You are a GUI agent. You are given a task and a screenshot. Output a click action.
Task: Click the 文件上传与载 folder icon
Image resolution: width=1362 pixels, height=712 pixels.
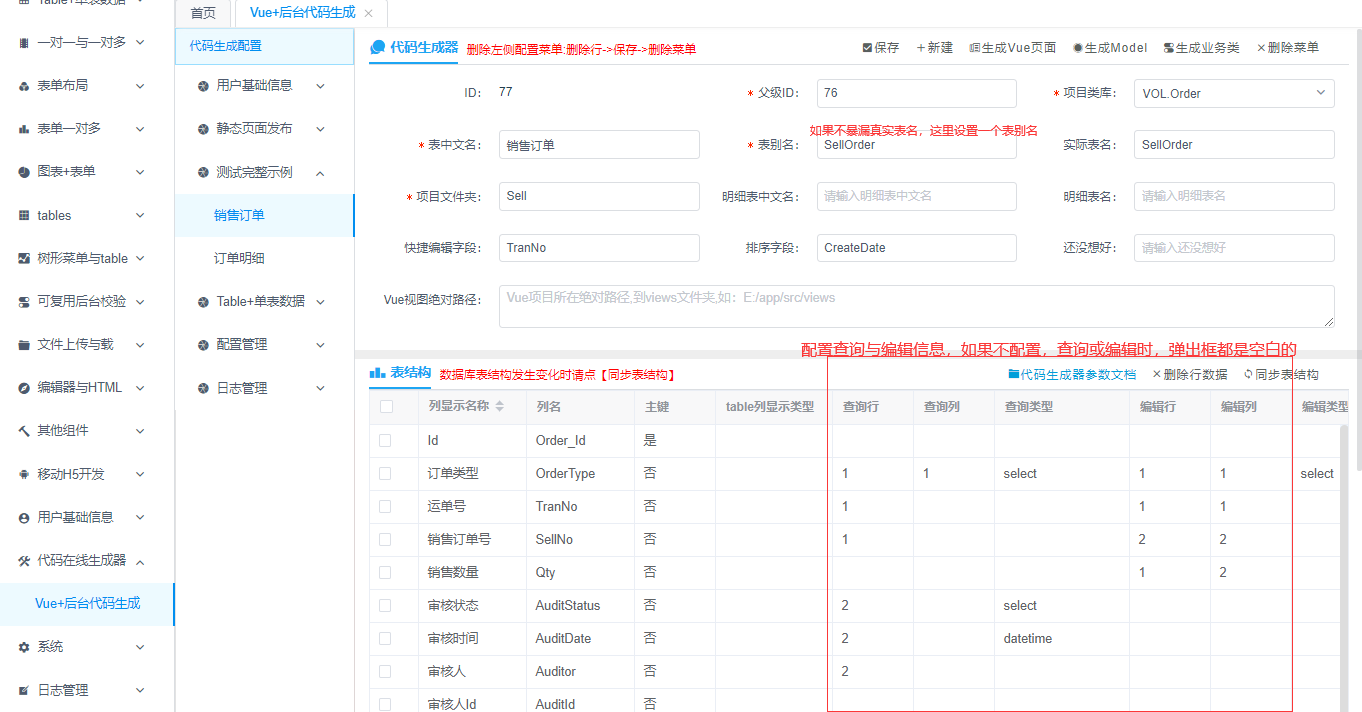[24, 345]
